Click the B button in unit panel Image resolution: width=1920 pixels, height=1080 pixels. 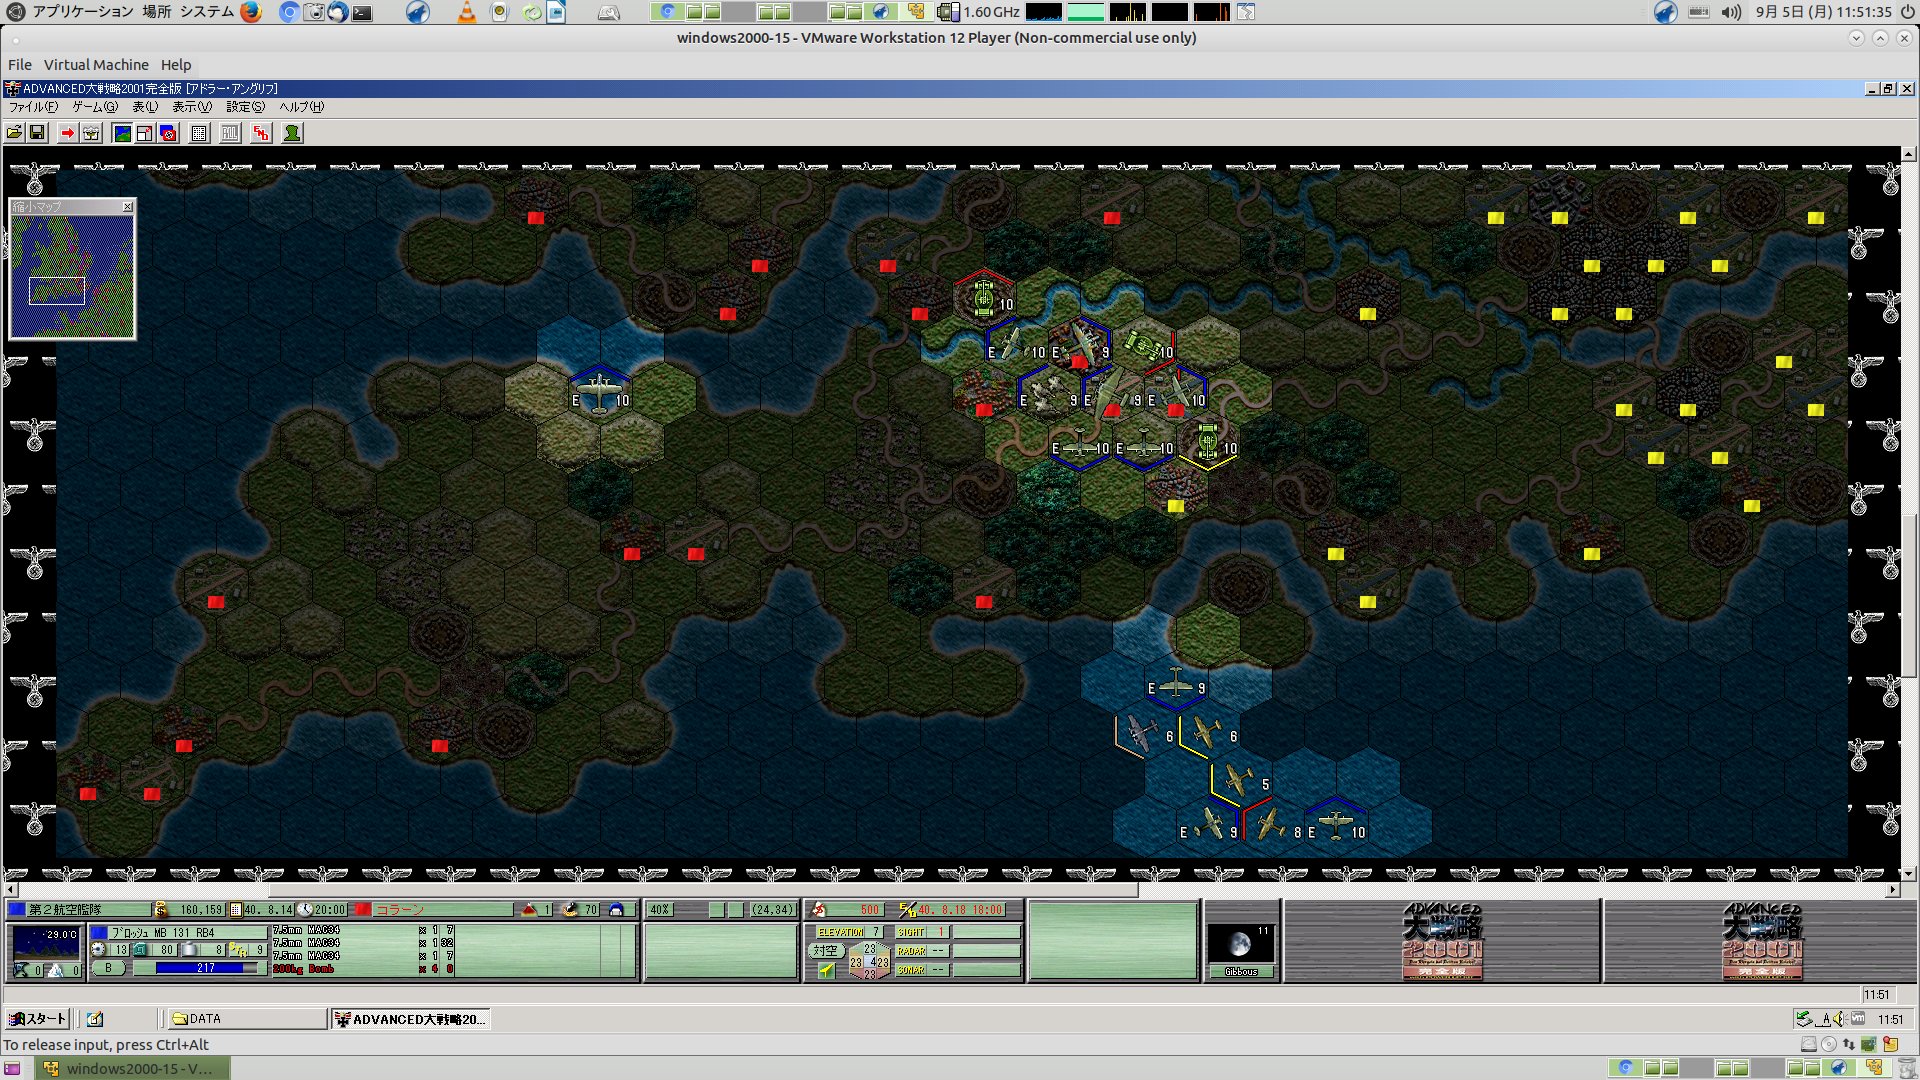click(108, 968)
